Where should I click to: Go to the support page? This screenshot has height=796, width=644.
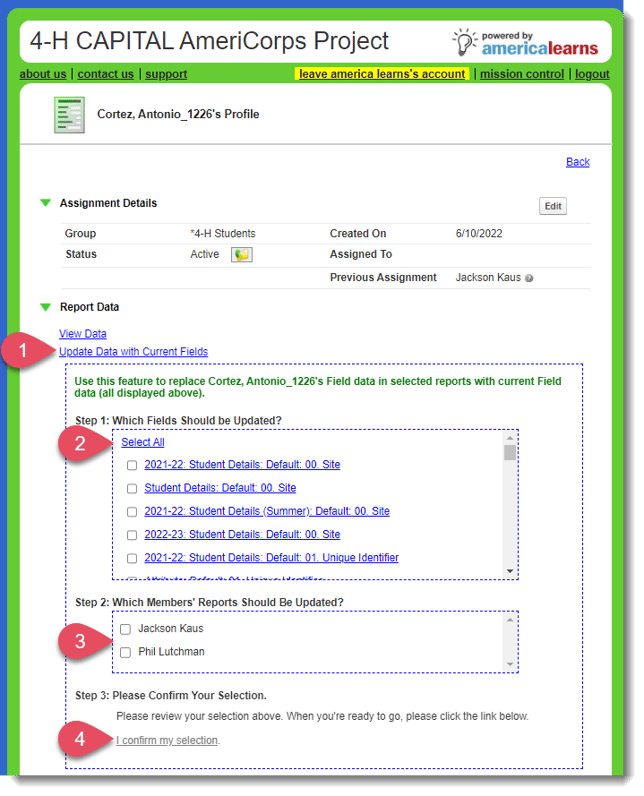166,74
